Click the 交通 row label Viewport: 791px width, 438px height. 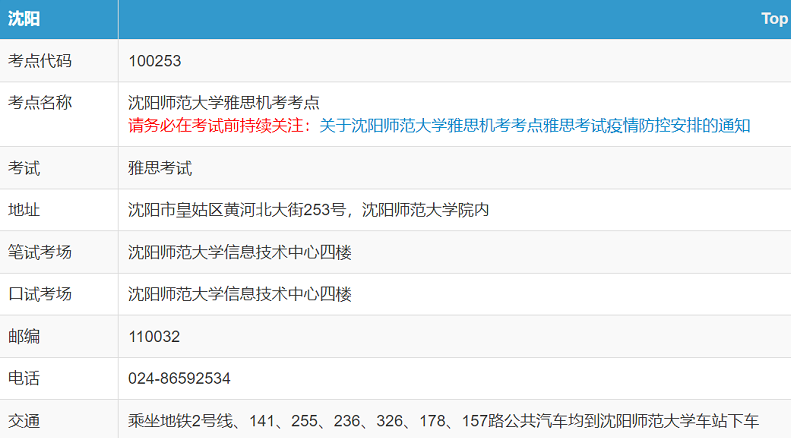(24, 420)
